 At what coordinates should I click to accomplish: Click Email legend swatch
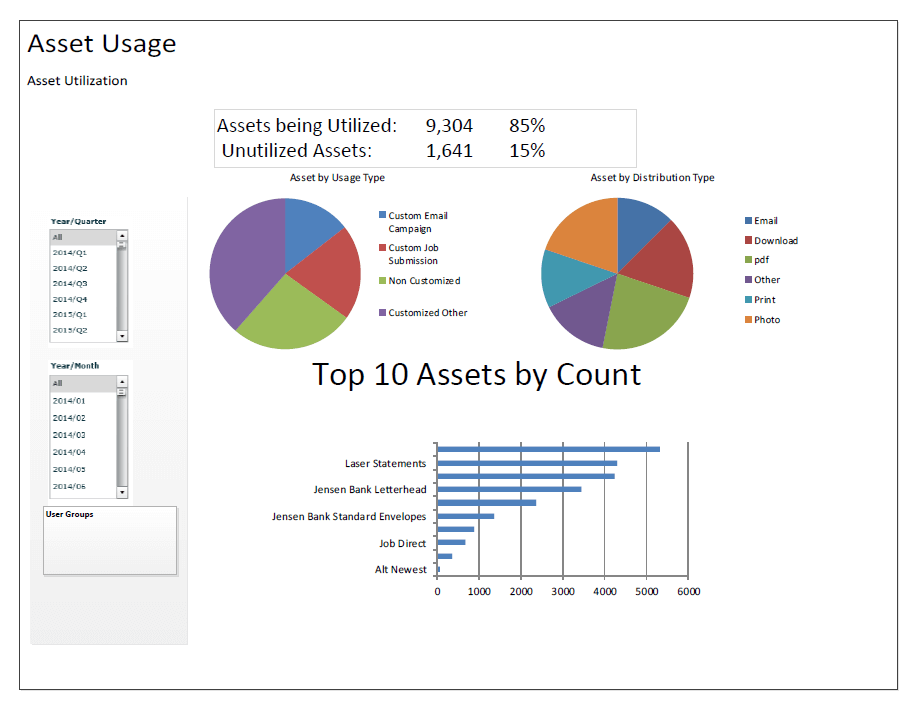point(748,220)
